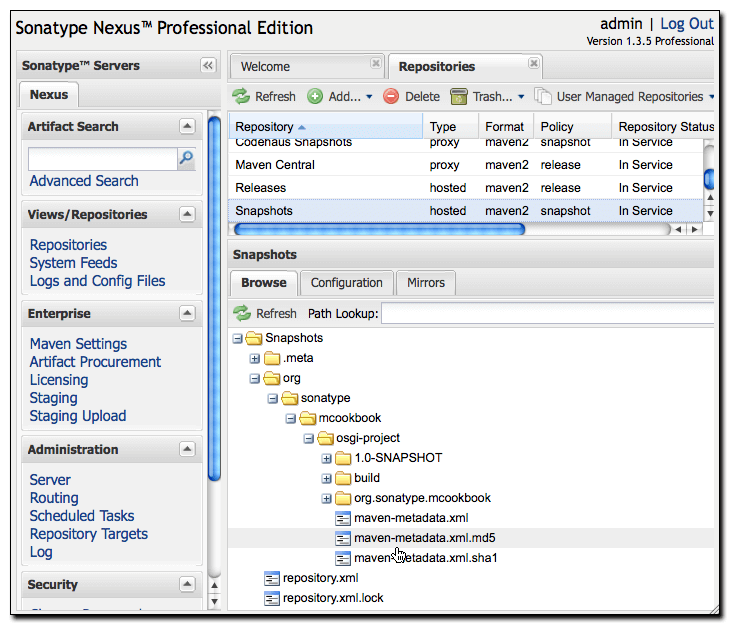
Task: Select the Browse tab
Action: [264, 283]
